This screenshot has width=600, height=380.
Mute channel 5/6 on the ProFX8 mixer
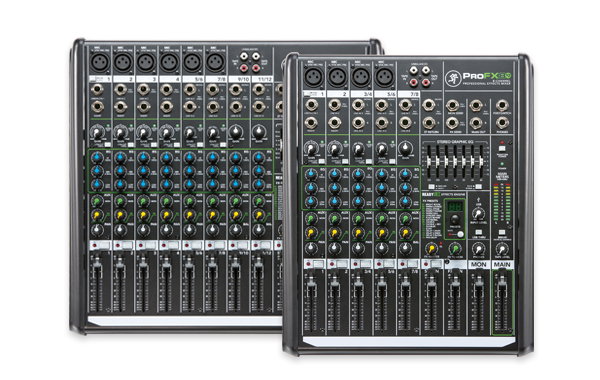(388, 264)
